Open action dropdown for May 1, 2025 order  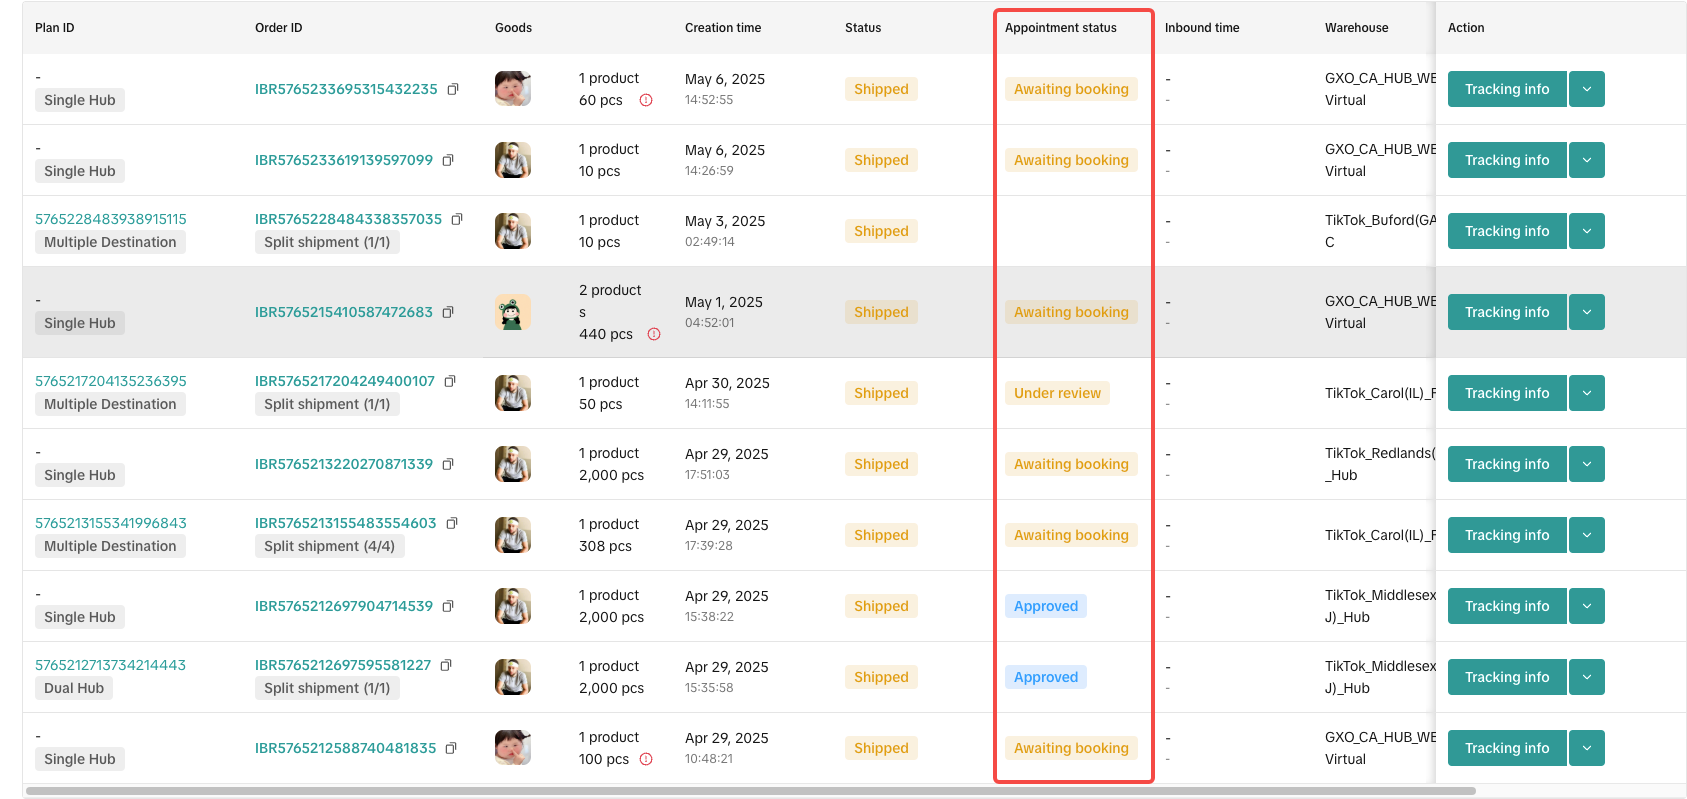1587,312
